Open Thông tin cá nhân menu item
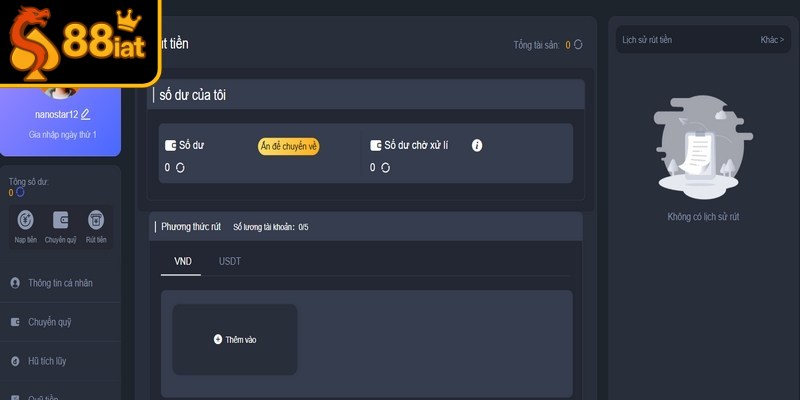 pos(60,283)
